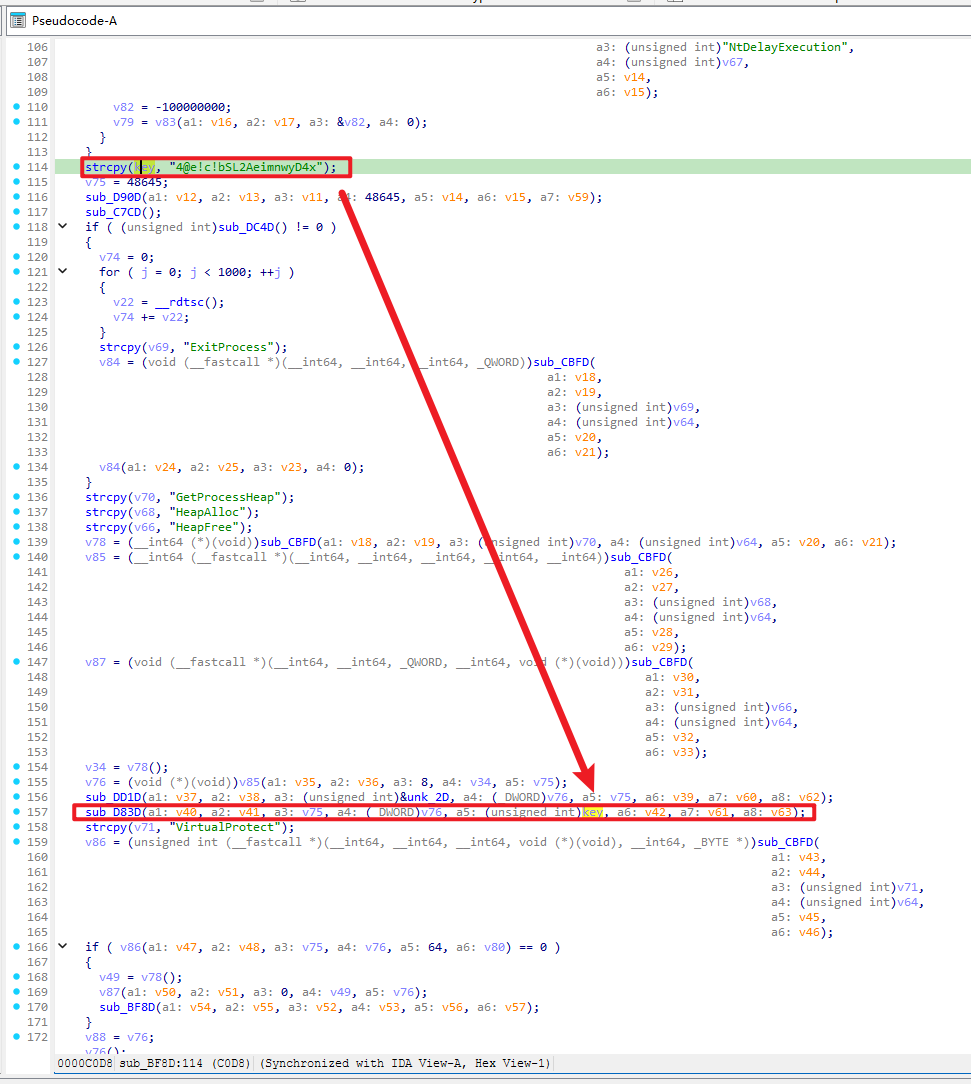Toggle breakpoint dot on line 172
The height and width of the screenshot is (1084, 971).
tap(17, 1036)
